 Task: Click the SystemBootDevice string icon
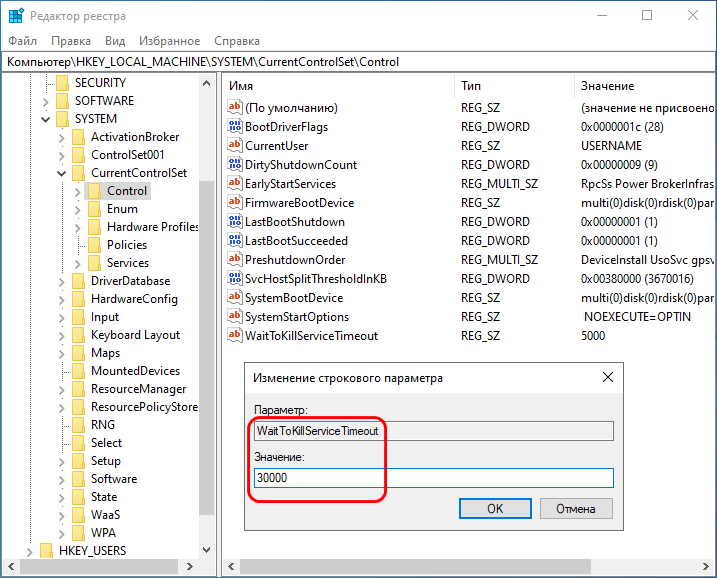point(235,297)
